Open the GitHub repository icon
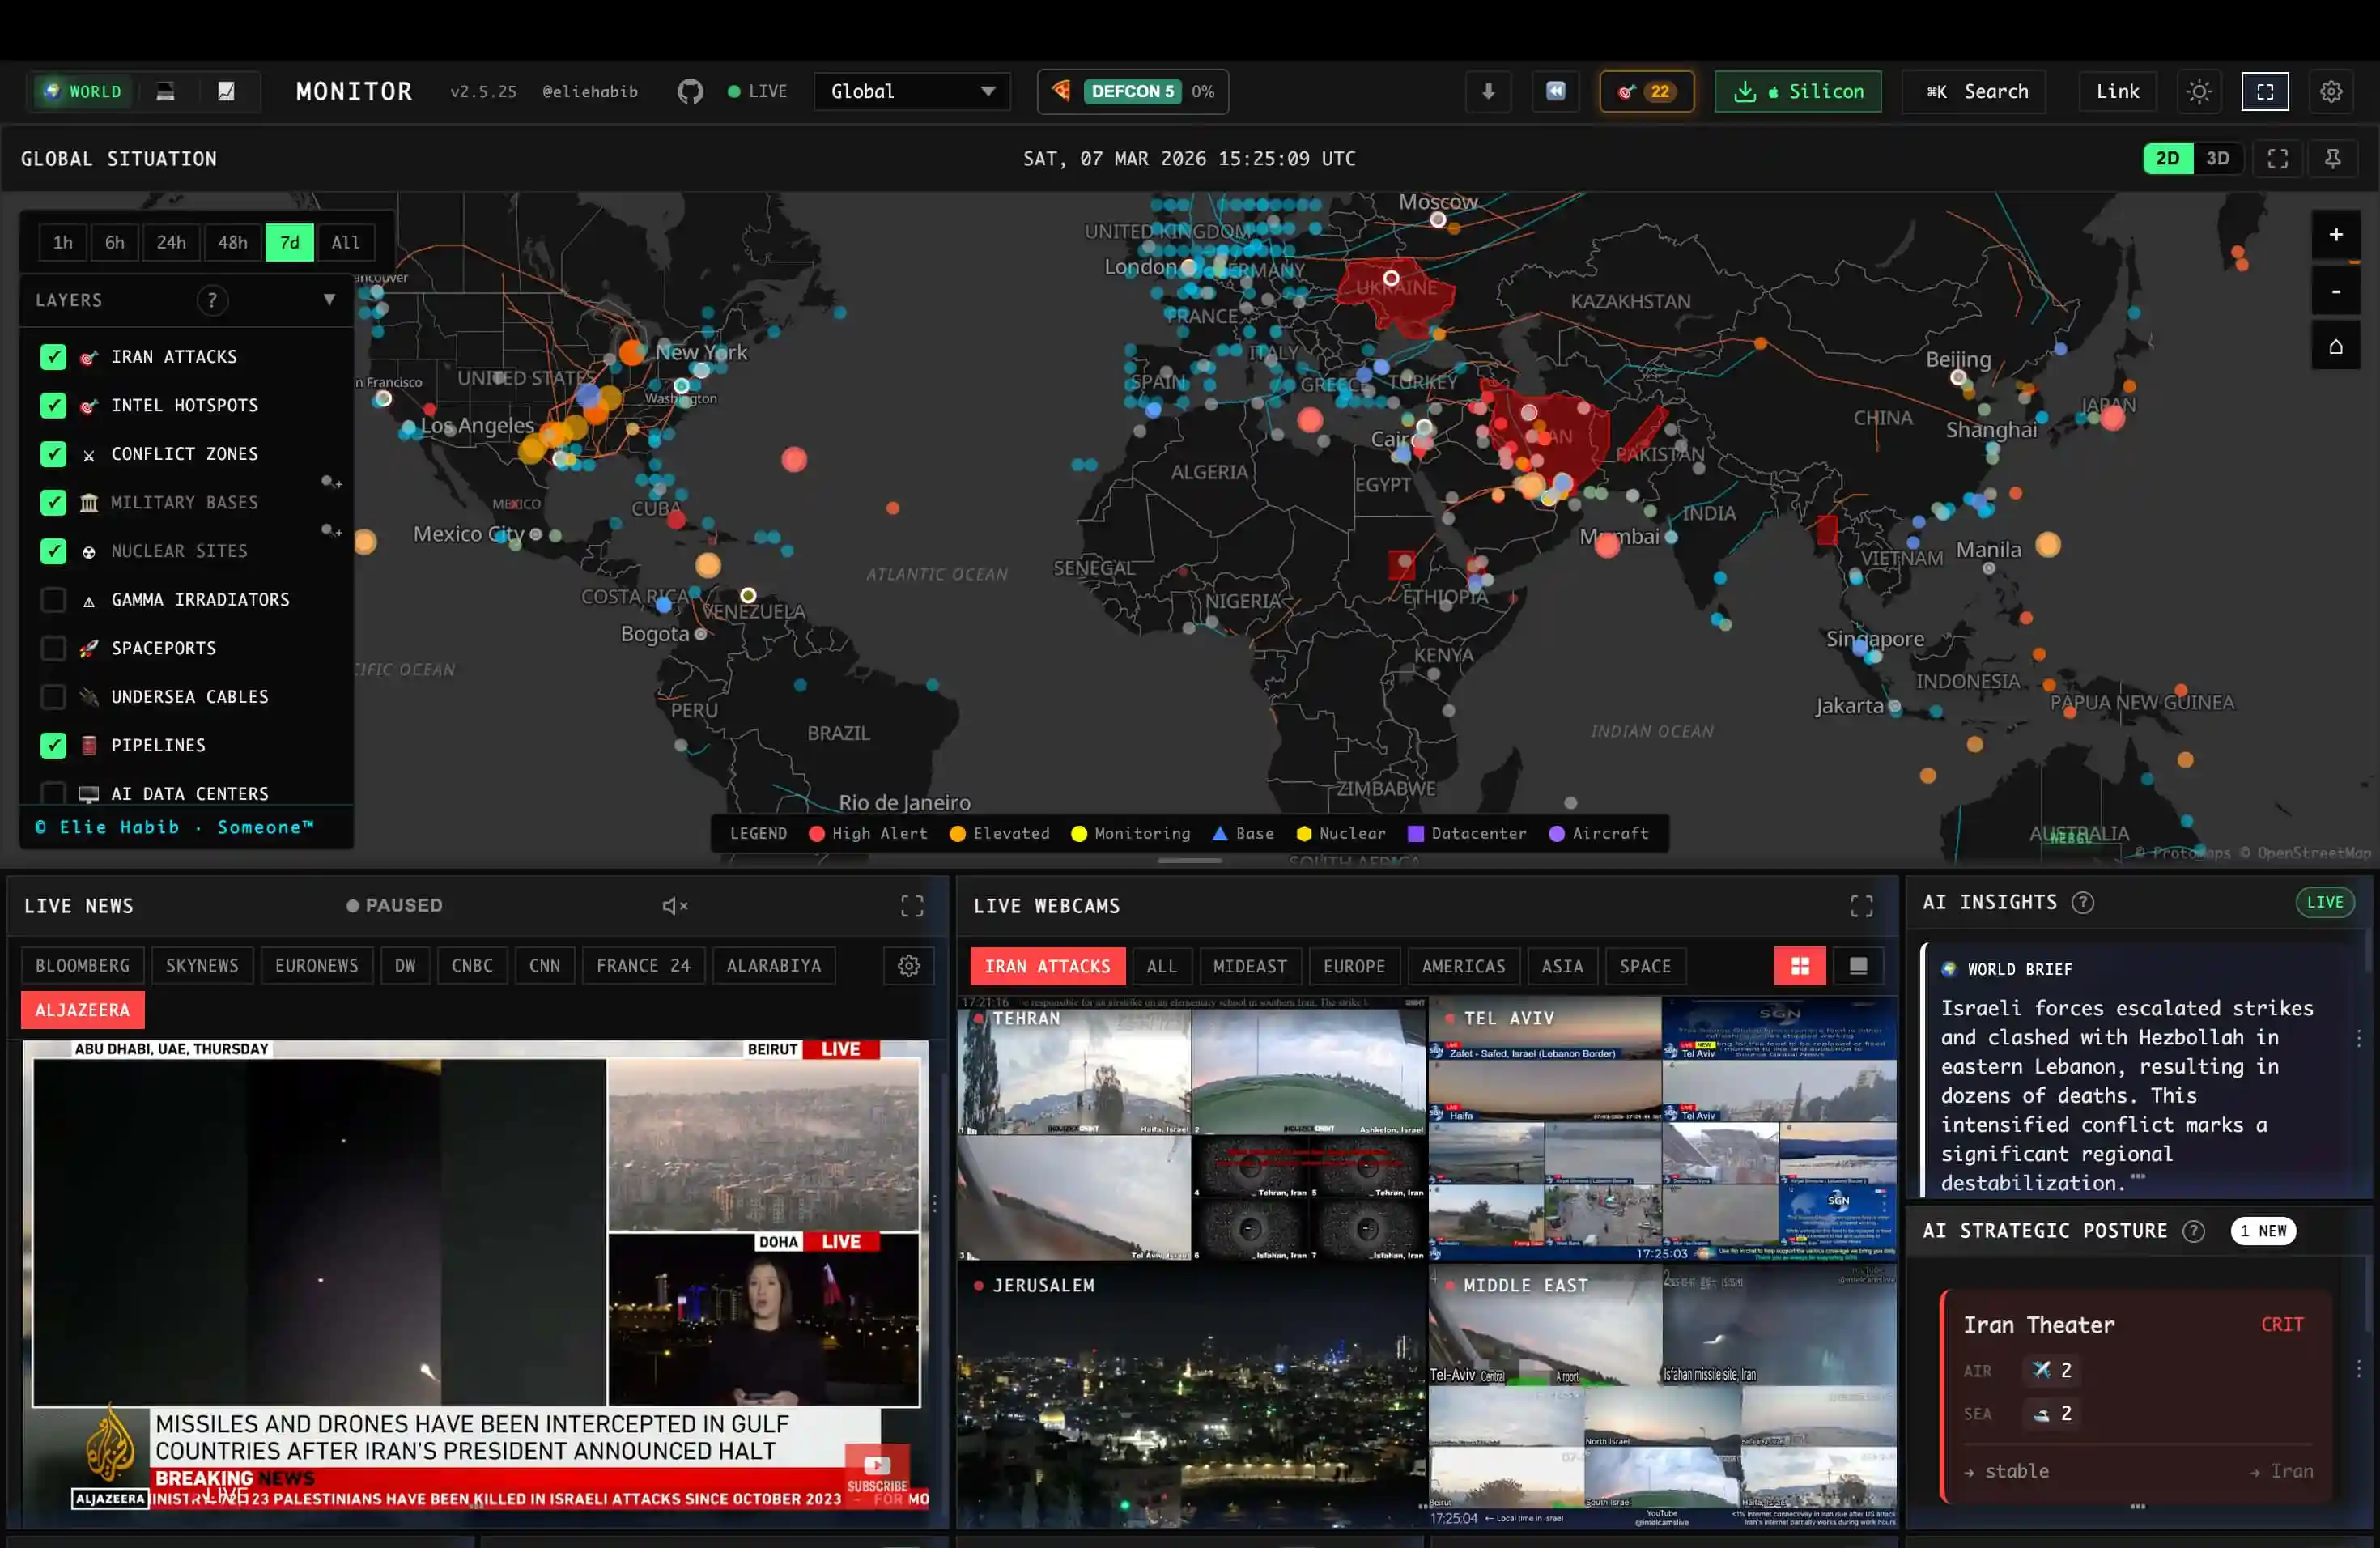This screenshot has width=2380, height=1548. 690,91
